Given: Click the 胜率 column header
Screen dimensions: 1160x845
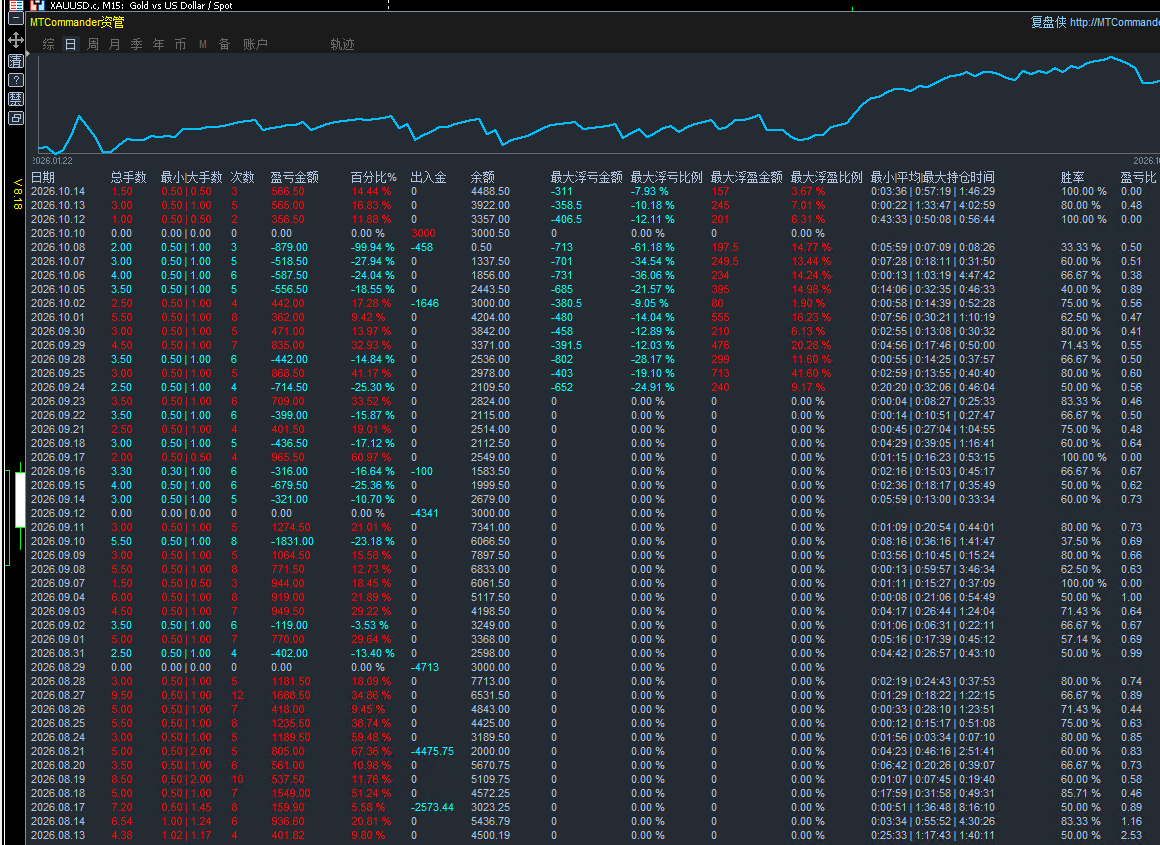Looking at the screenshot, I should tap(1073, 177).
